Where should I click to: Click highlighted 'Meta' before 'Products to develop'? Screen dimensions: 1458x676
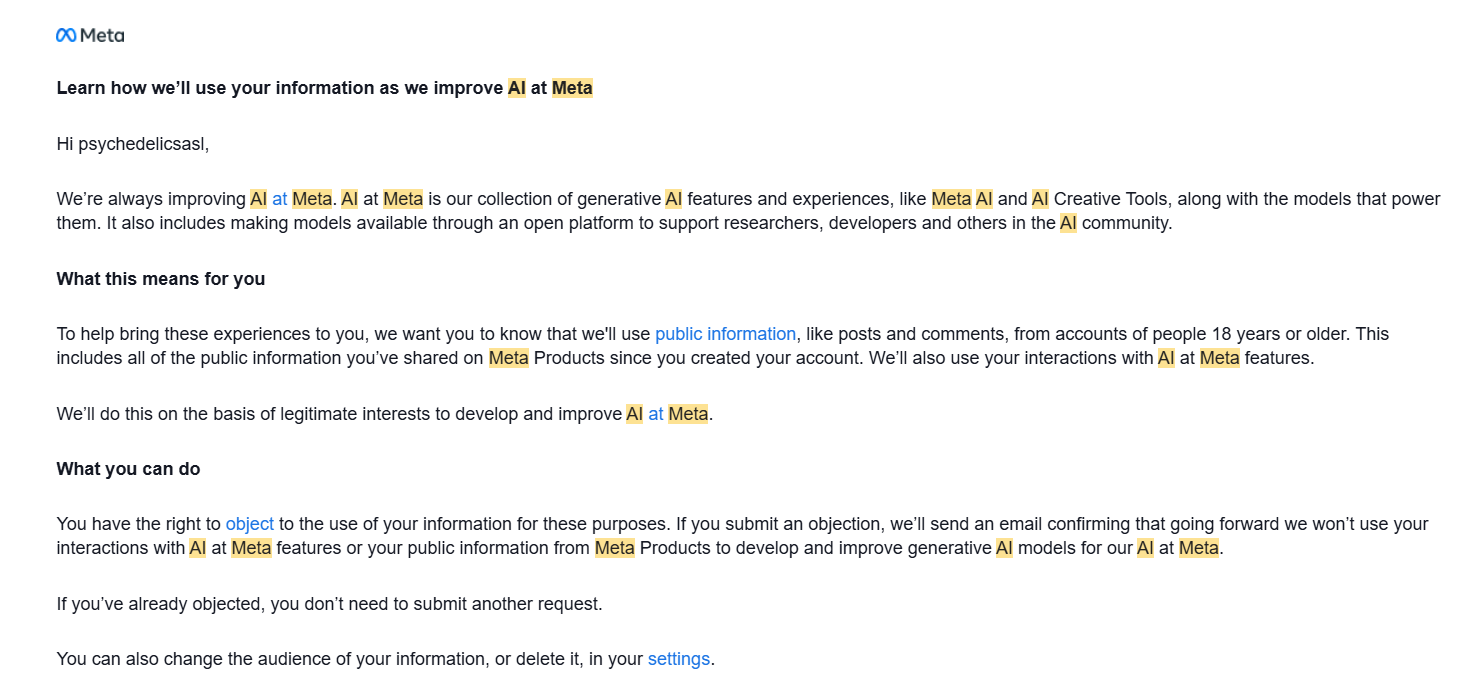pos(615,548)
